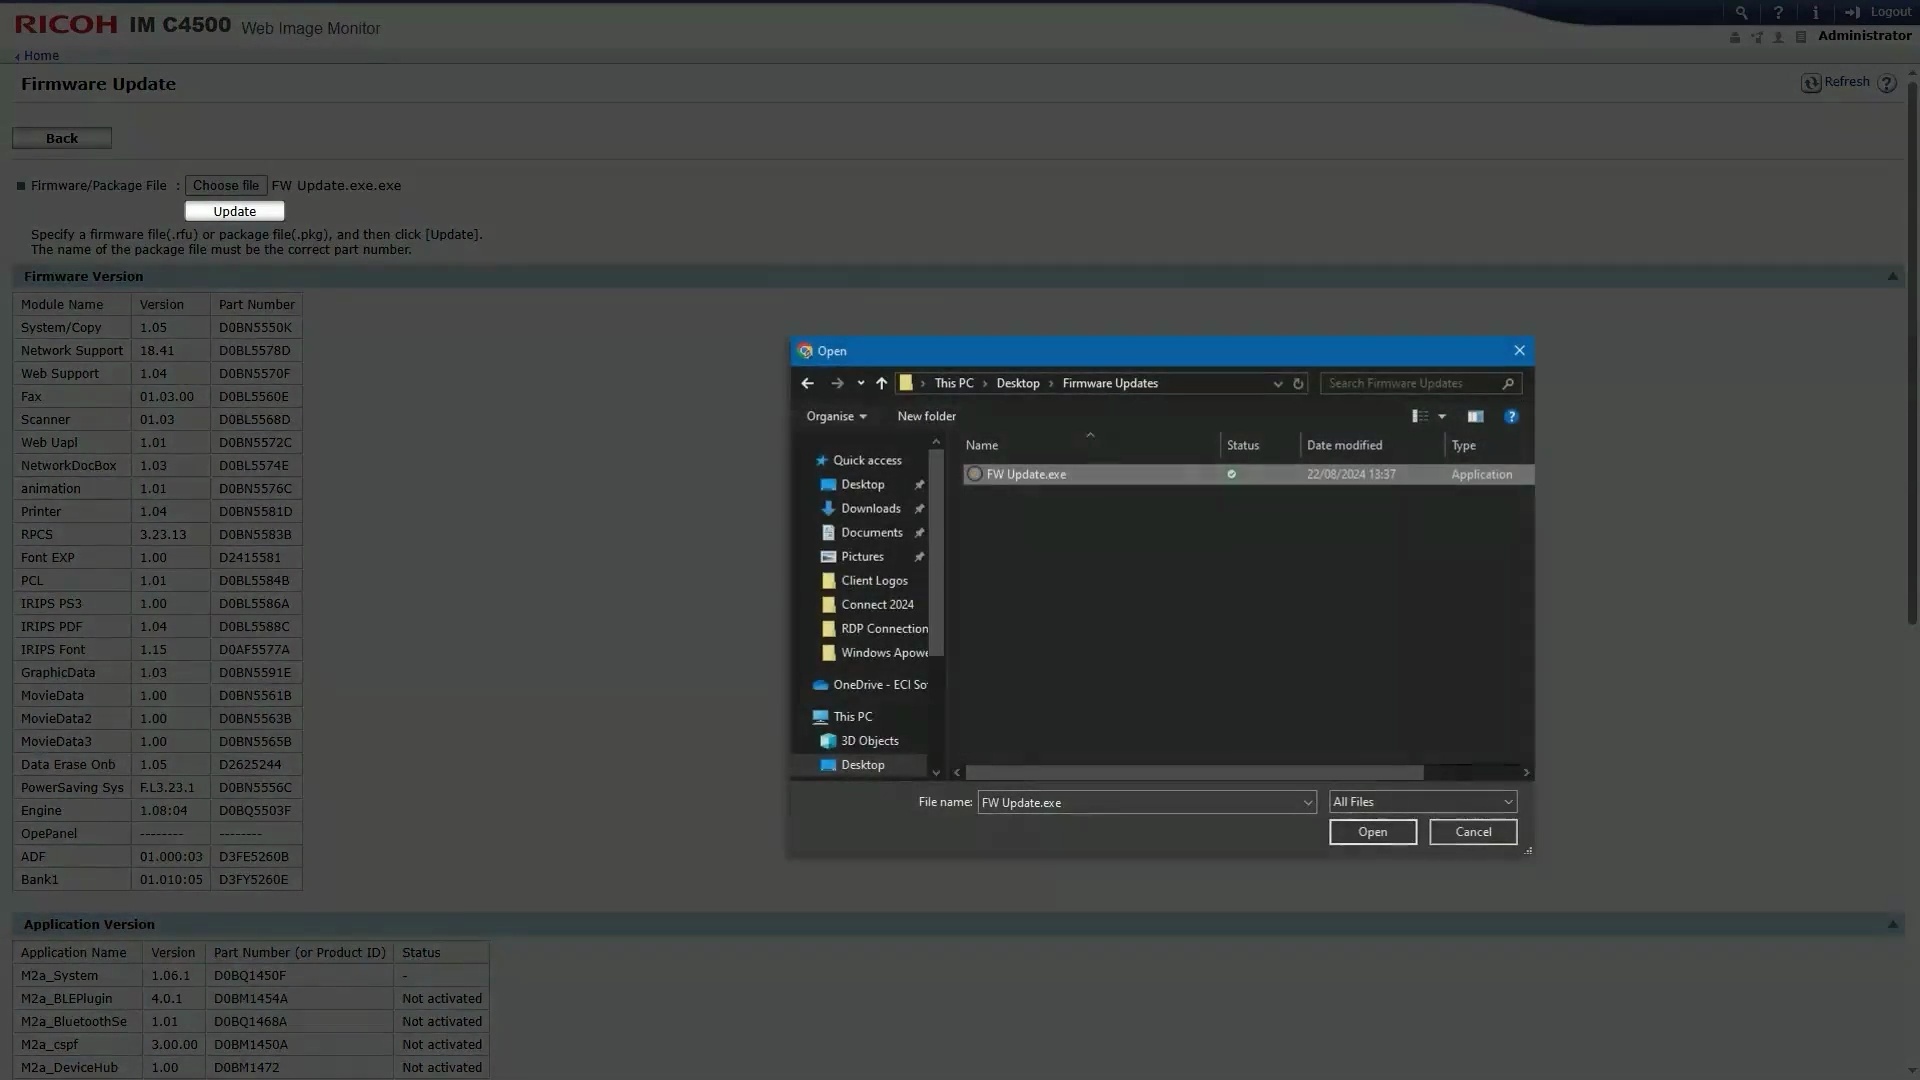Image resolution: width=1920 pixels, height=1080 pixels.
Task: Collapse the Application Version section arrow
Action: click(1892, 925)
